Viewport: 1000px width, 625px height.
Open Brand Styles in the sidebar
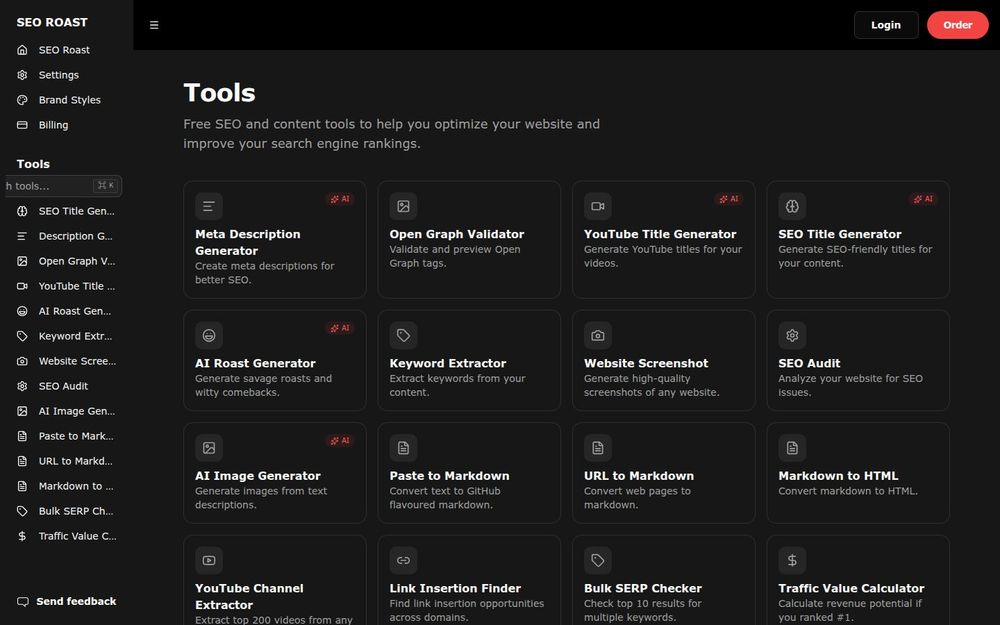[x=69, y=100]
